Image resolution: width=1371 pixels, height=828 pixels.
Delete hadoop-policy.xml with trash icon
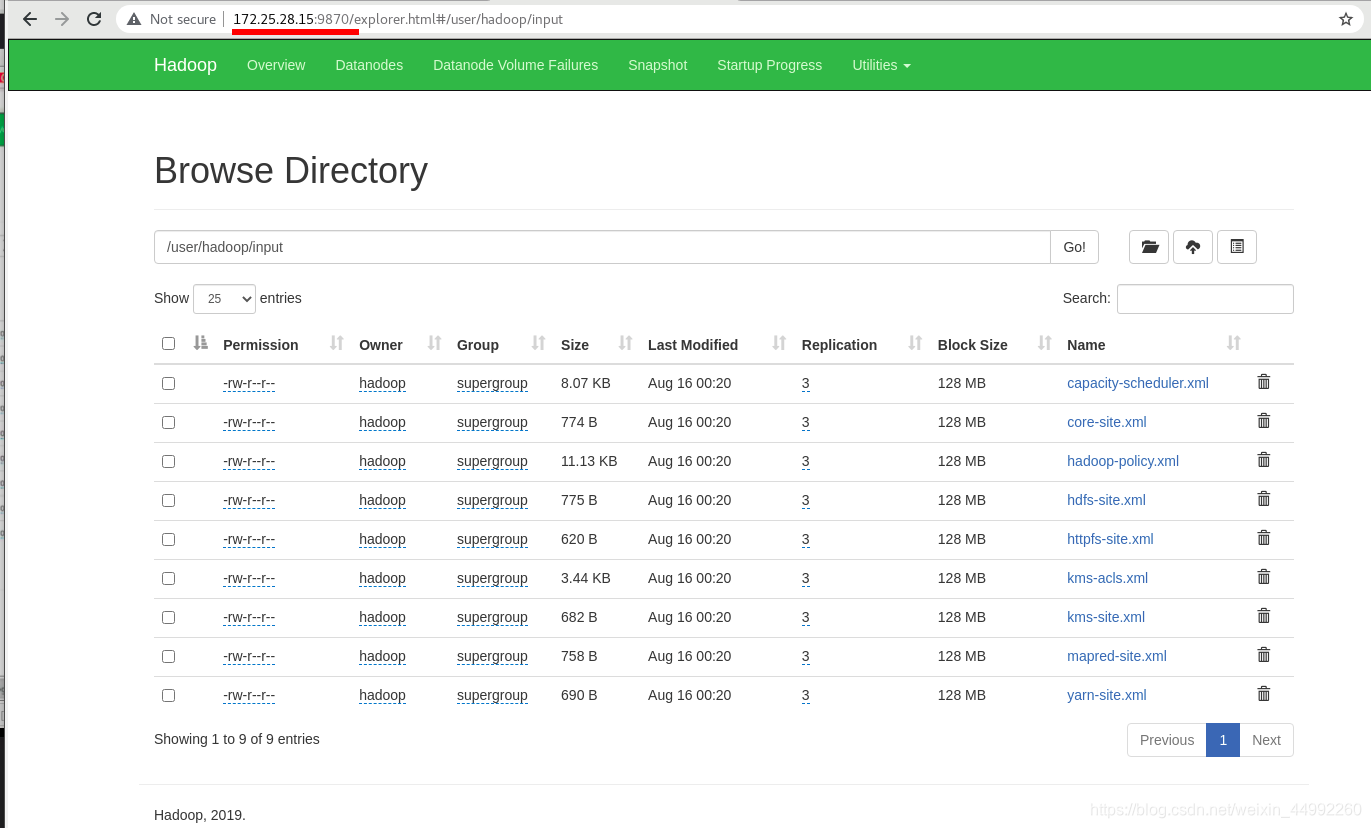[x=1264, y=460]
